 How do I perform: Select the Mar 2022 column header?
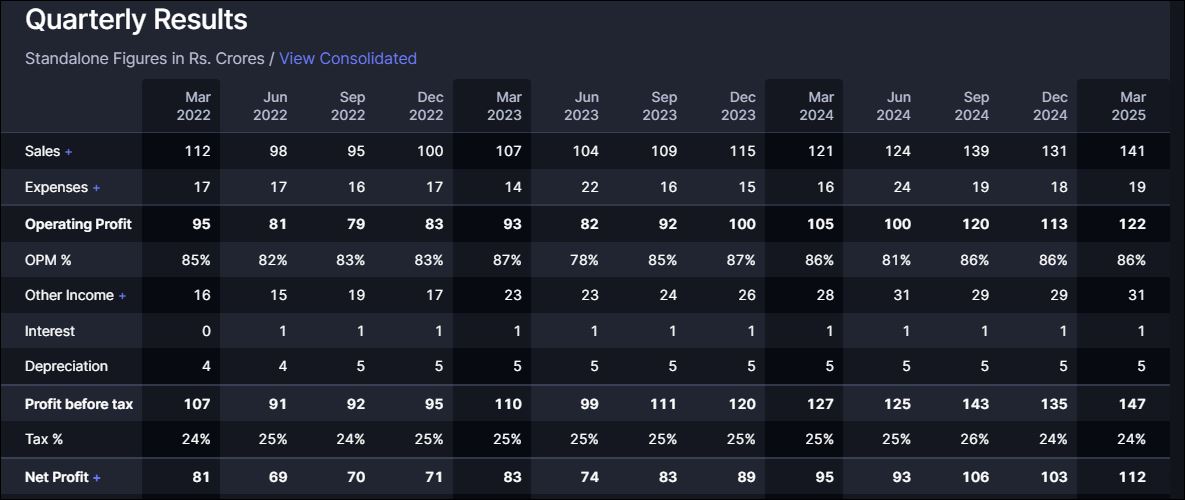[194, 106]
